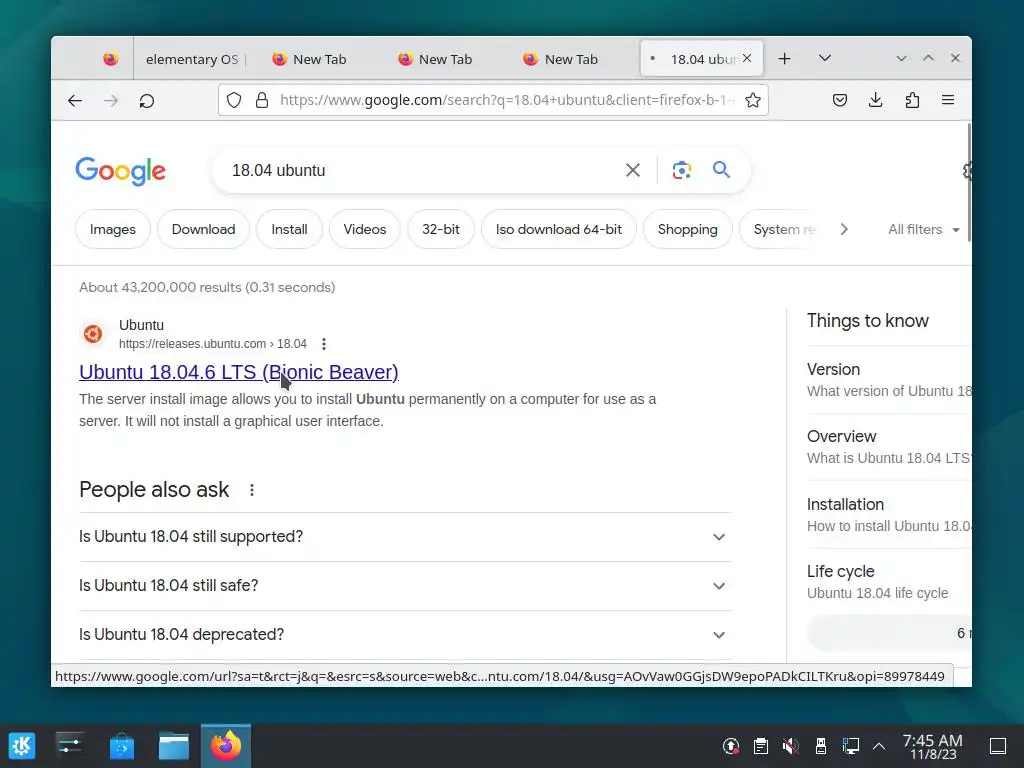This screenshot has height=768, width=1024.
Task: Submit search with the magnifier icon
Action: pyautogui.click(x=721, y=170)
